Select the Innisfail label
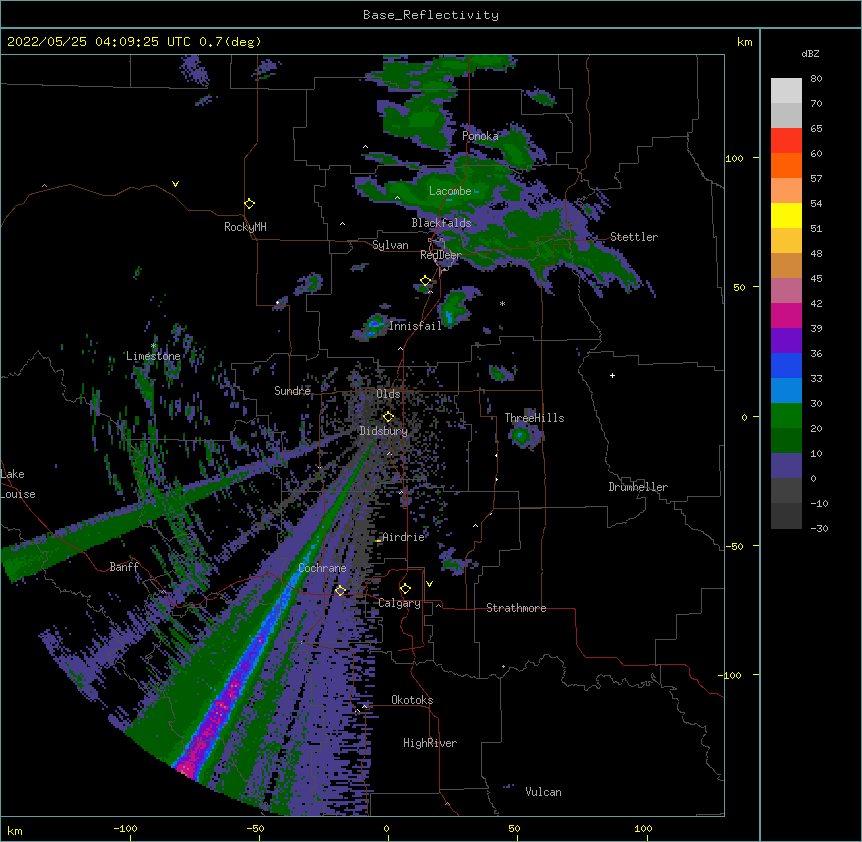 pyautogui.click(x=415, y=326)
